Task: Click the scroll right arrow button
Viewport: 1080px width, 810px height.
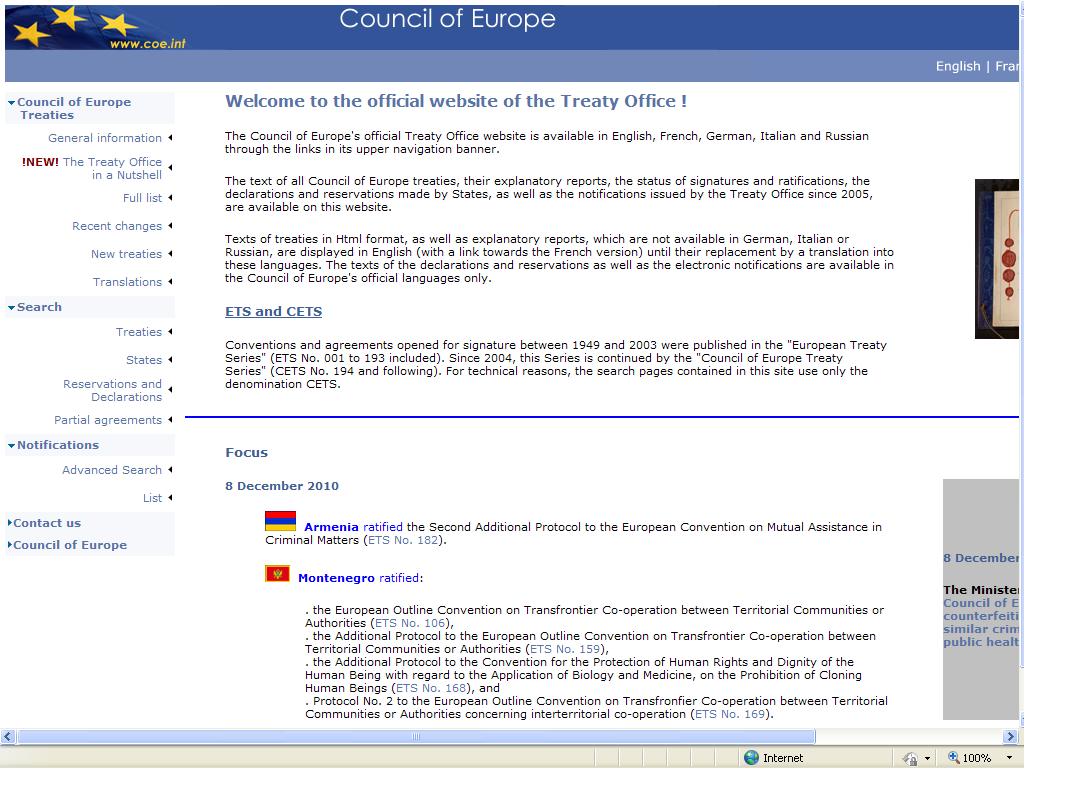Action: pyautogui.click(x=1010, y=737)
